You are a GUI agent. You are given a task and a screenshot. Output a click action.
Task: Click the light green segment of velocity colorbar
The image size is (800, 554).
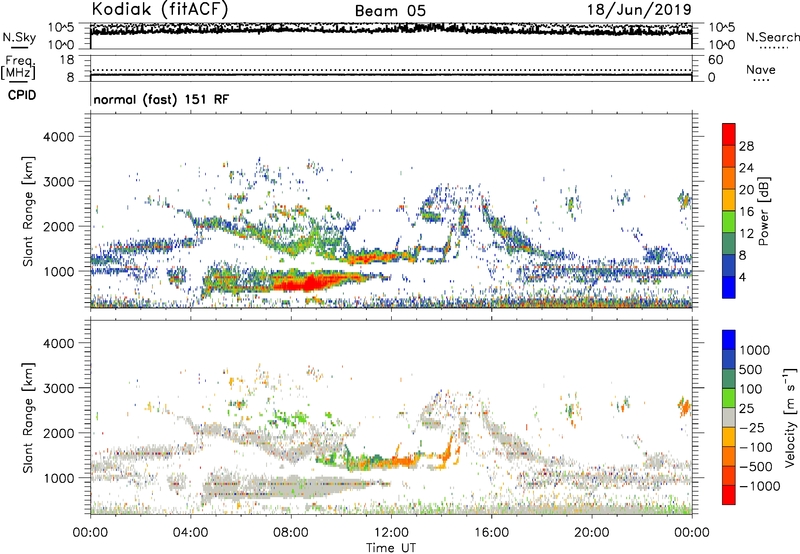[x=729, y=398]
